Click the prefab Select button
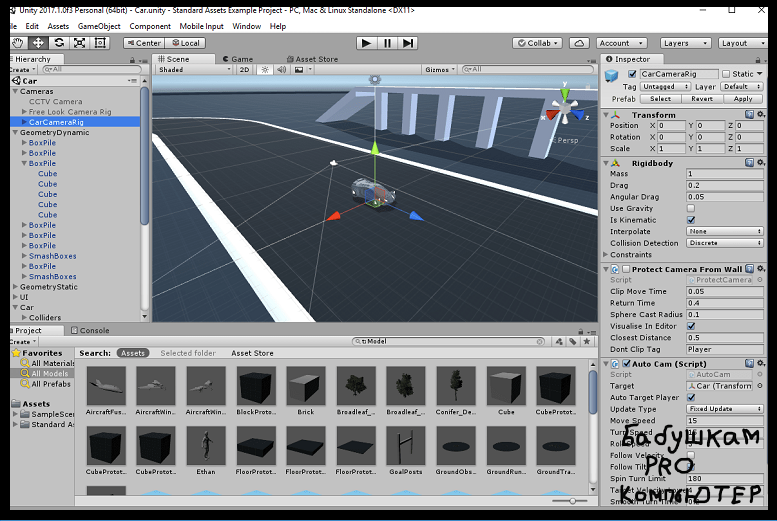777x521 pixels. (660, 99)
